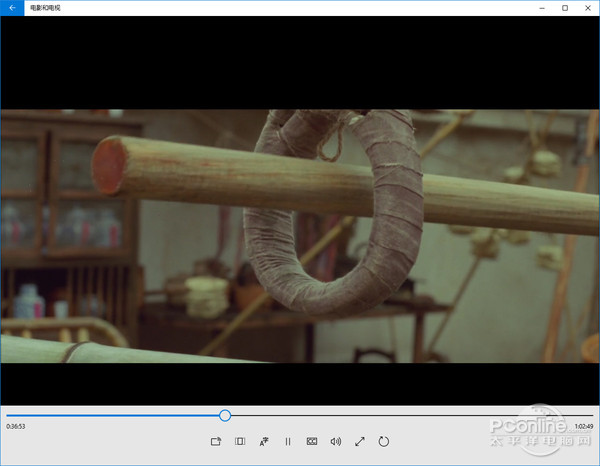Go back using the back arrow

click(12, 8)
